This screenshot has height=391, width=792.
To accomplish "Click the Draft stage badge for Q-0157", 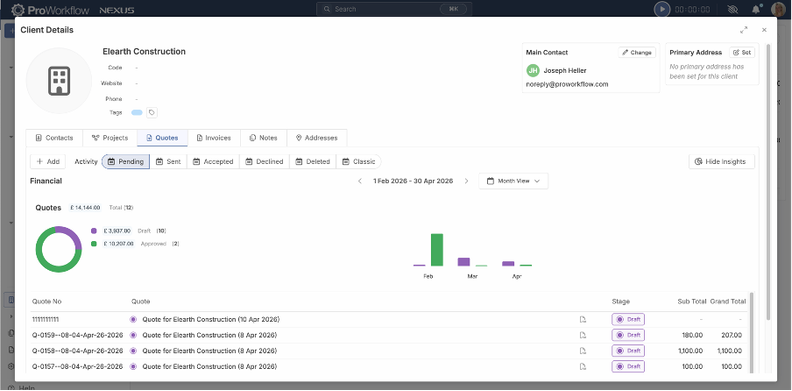I will coord(628,367).
